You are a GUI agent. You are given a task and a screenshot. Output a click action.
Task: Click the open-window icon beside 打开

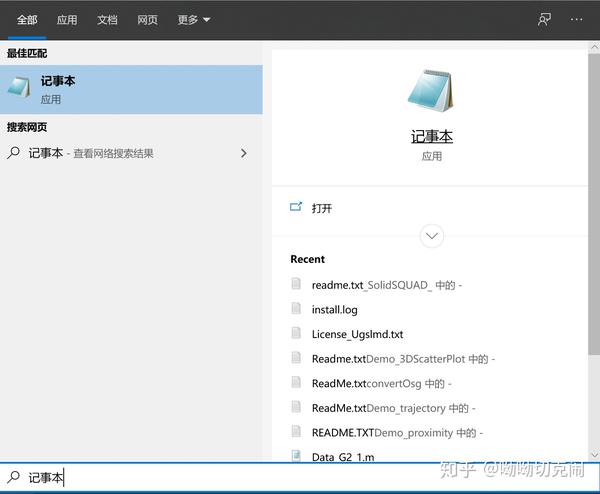296,207
